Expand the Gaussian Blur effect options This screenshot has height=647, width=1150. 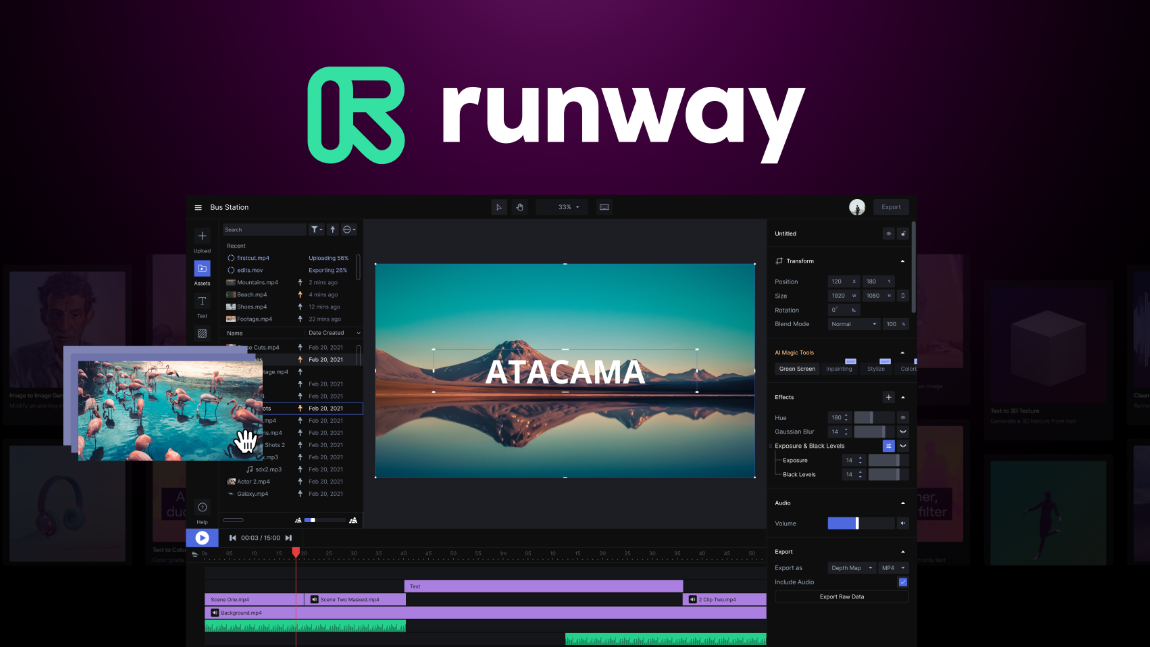[903, 432]
